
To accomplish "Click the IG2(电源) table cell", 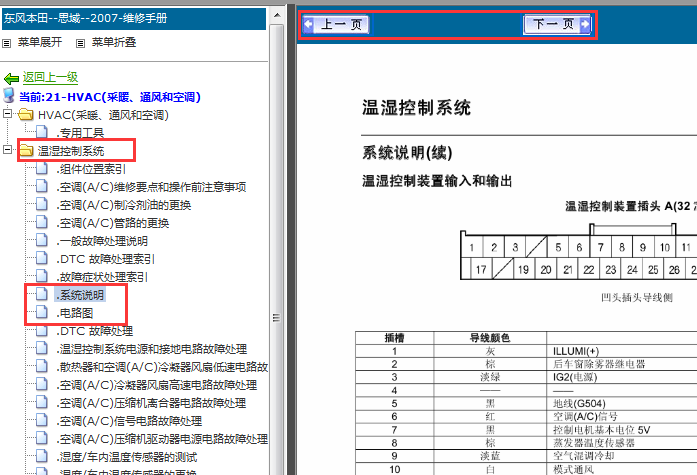I will [575, 377].
